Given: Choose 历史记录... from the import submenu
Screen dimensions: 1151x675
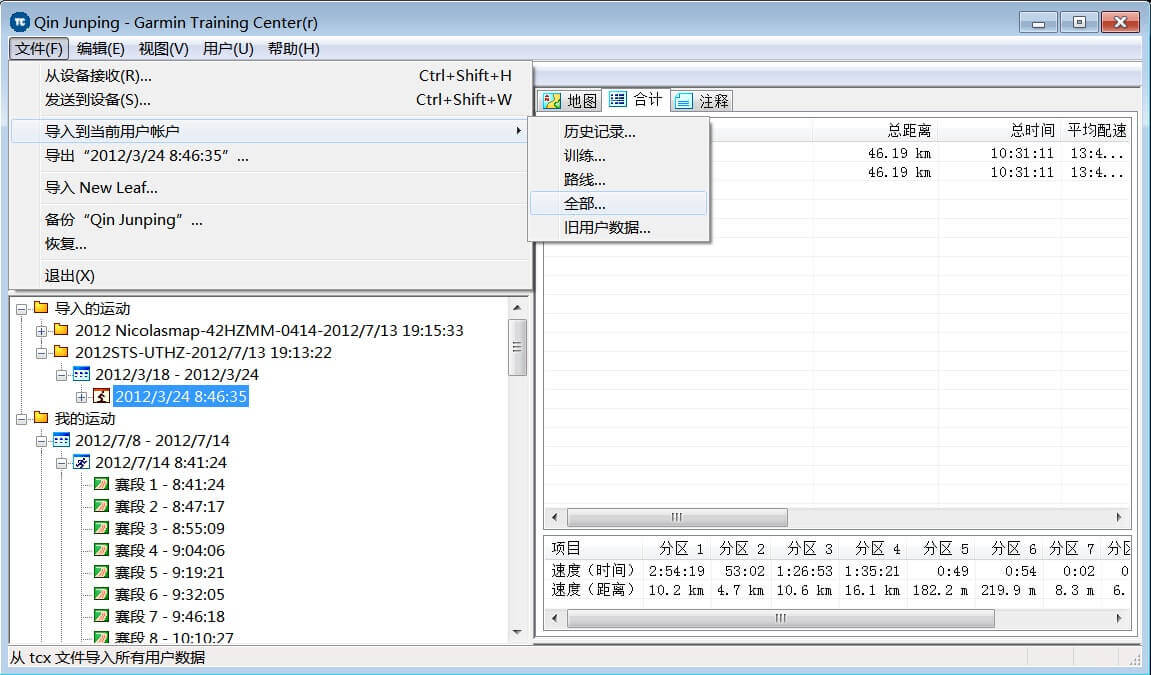Looking at the screenshot, I should [x=618, y=131].
